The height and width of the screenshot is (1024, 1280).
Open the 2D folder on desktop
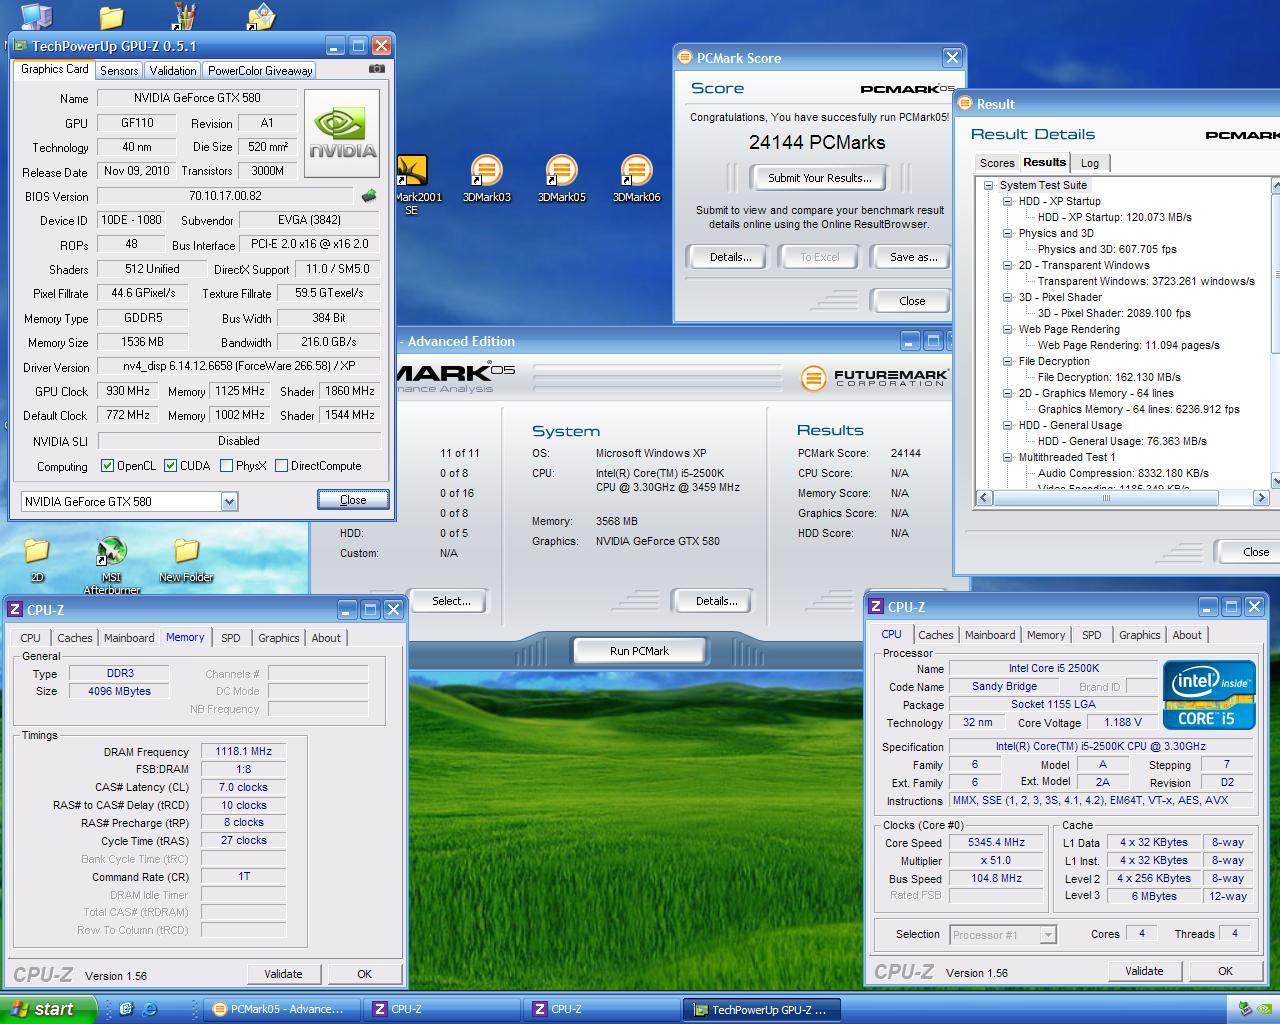click(37, 559)
